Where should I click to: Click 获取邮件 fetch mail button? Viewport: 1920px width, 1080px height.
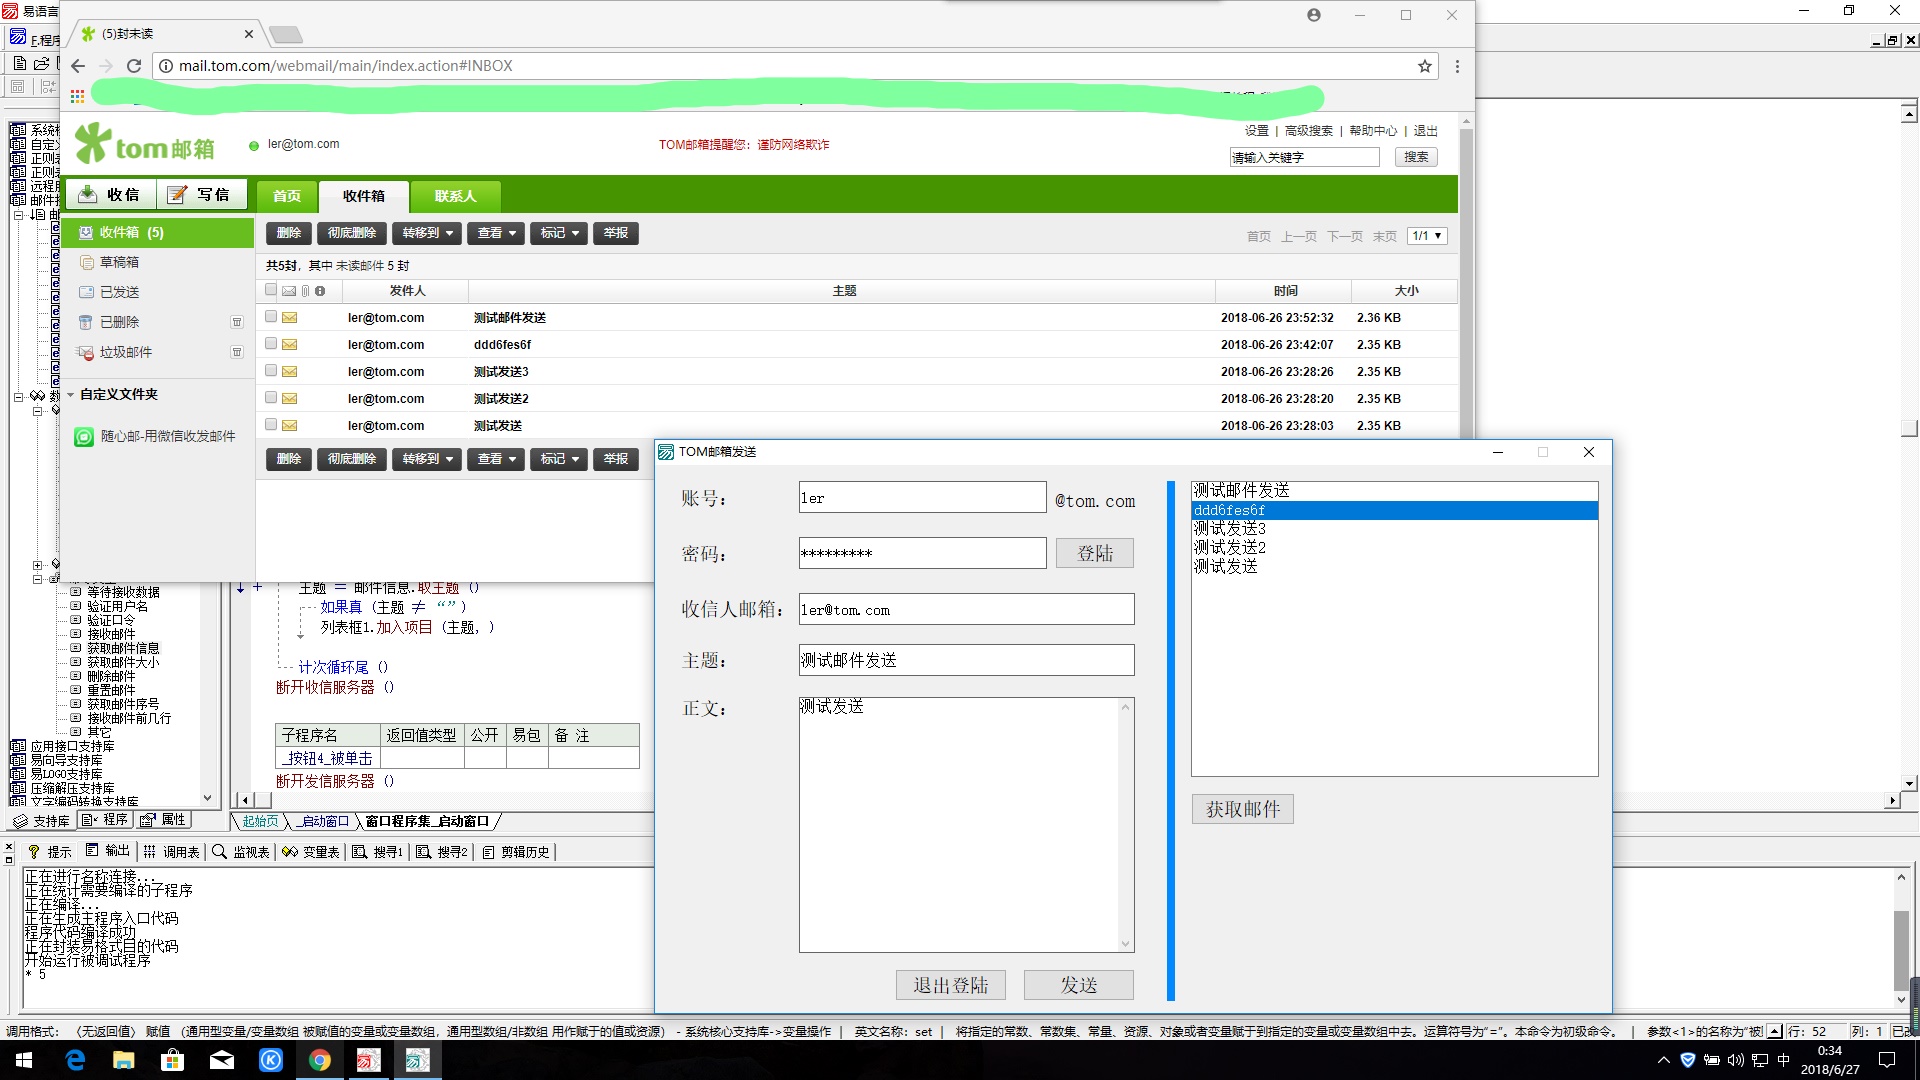point(1243,809)
